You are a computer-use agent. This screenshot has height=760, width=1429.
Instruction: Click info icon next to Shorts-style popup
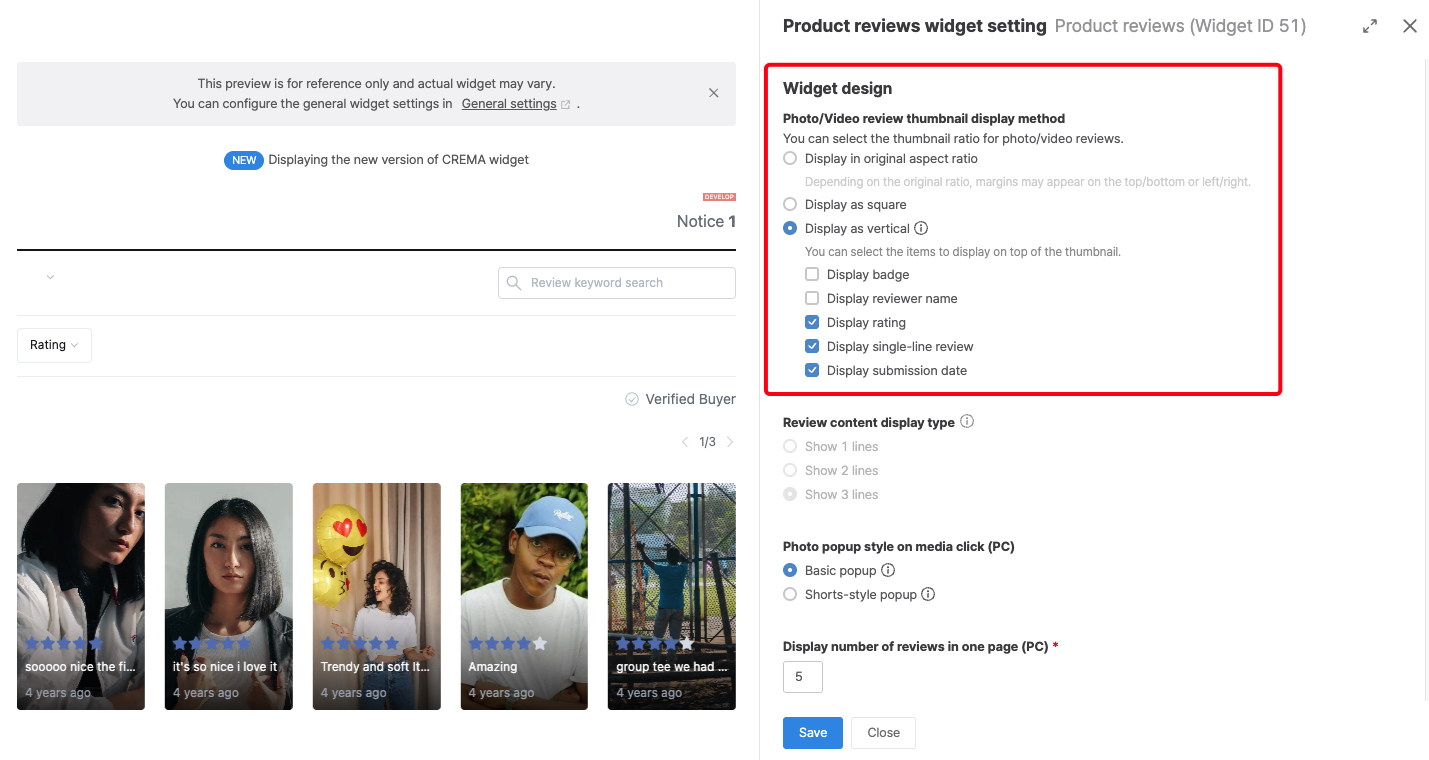[927, 594]
